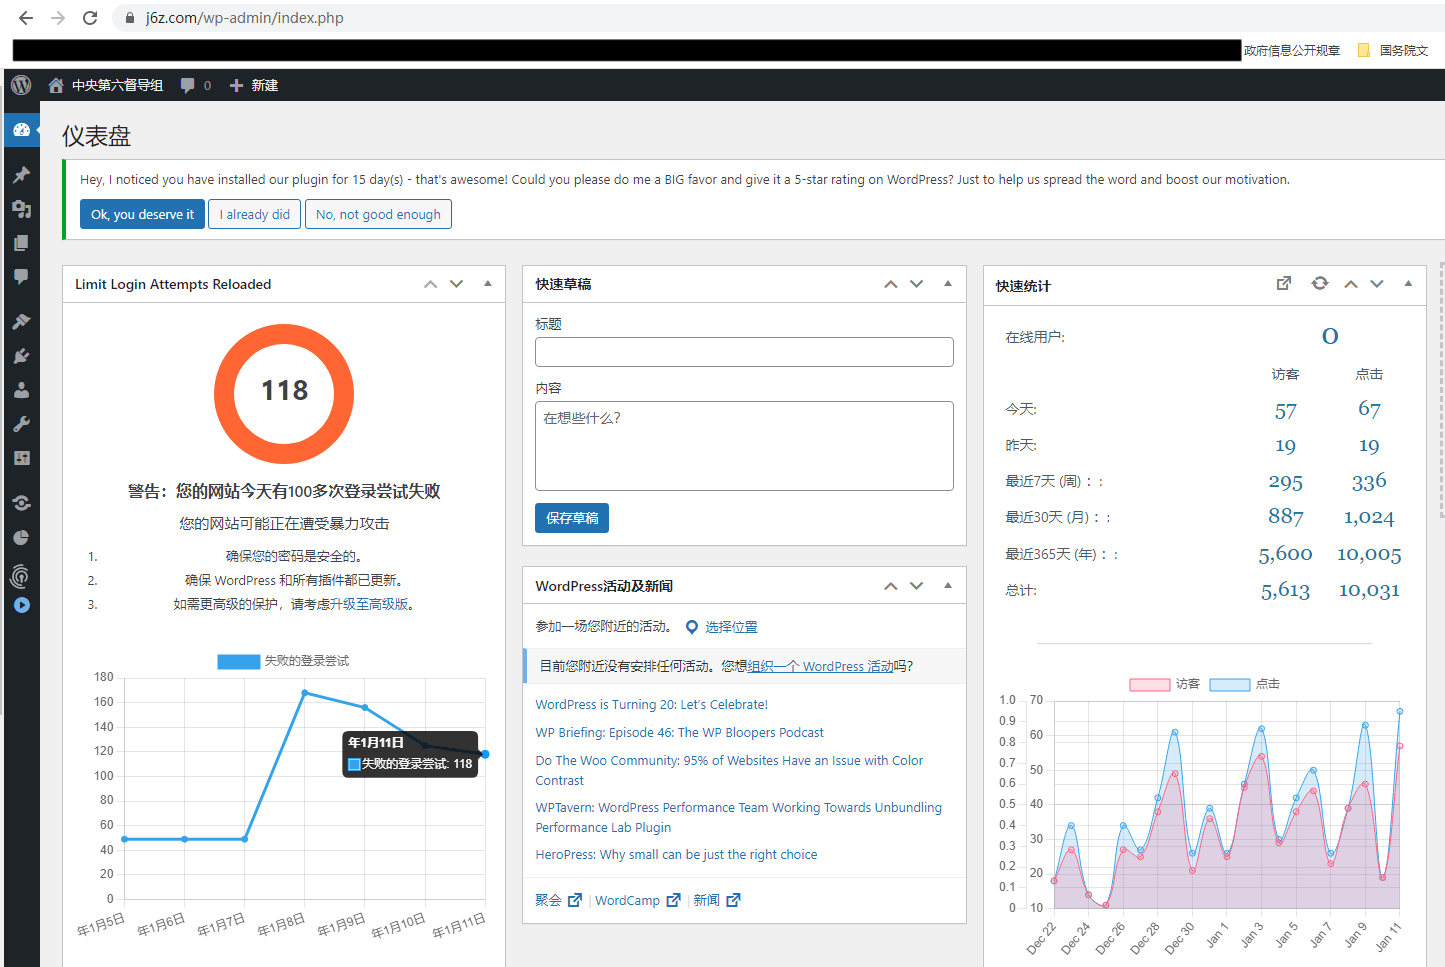Open the Posts pushpin menu in sidebar

(x=21, y=175)
